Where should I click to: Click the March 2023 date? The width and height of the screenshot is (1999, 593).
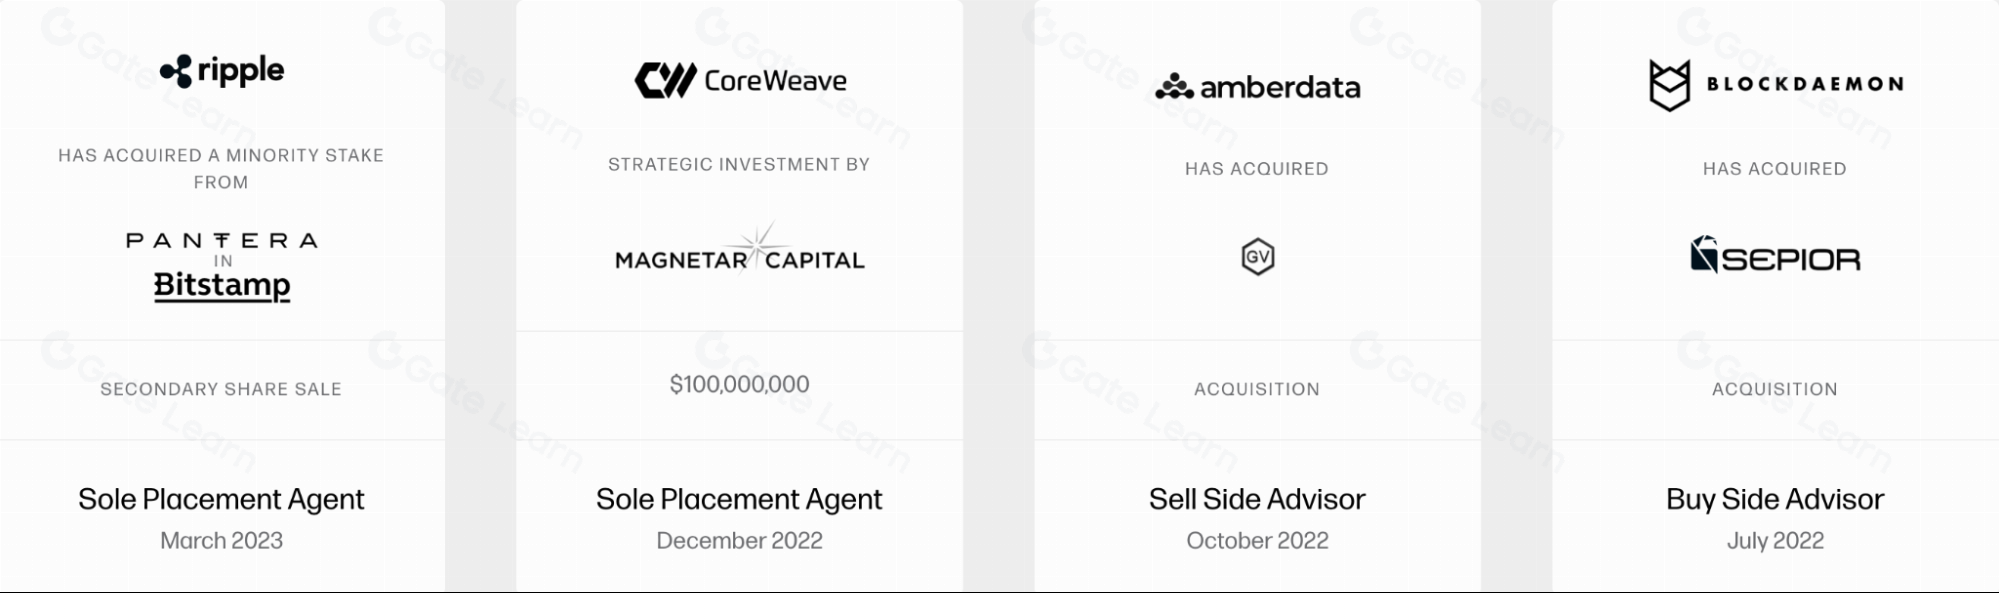click(221, 541)
